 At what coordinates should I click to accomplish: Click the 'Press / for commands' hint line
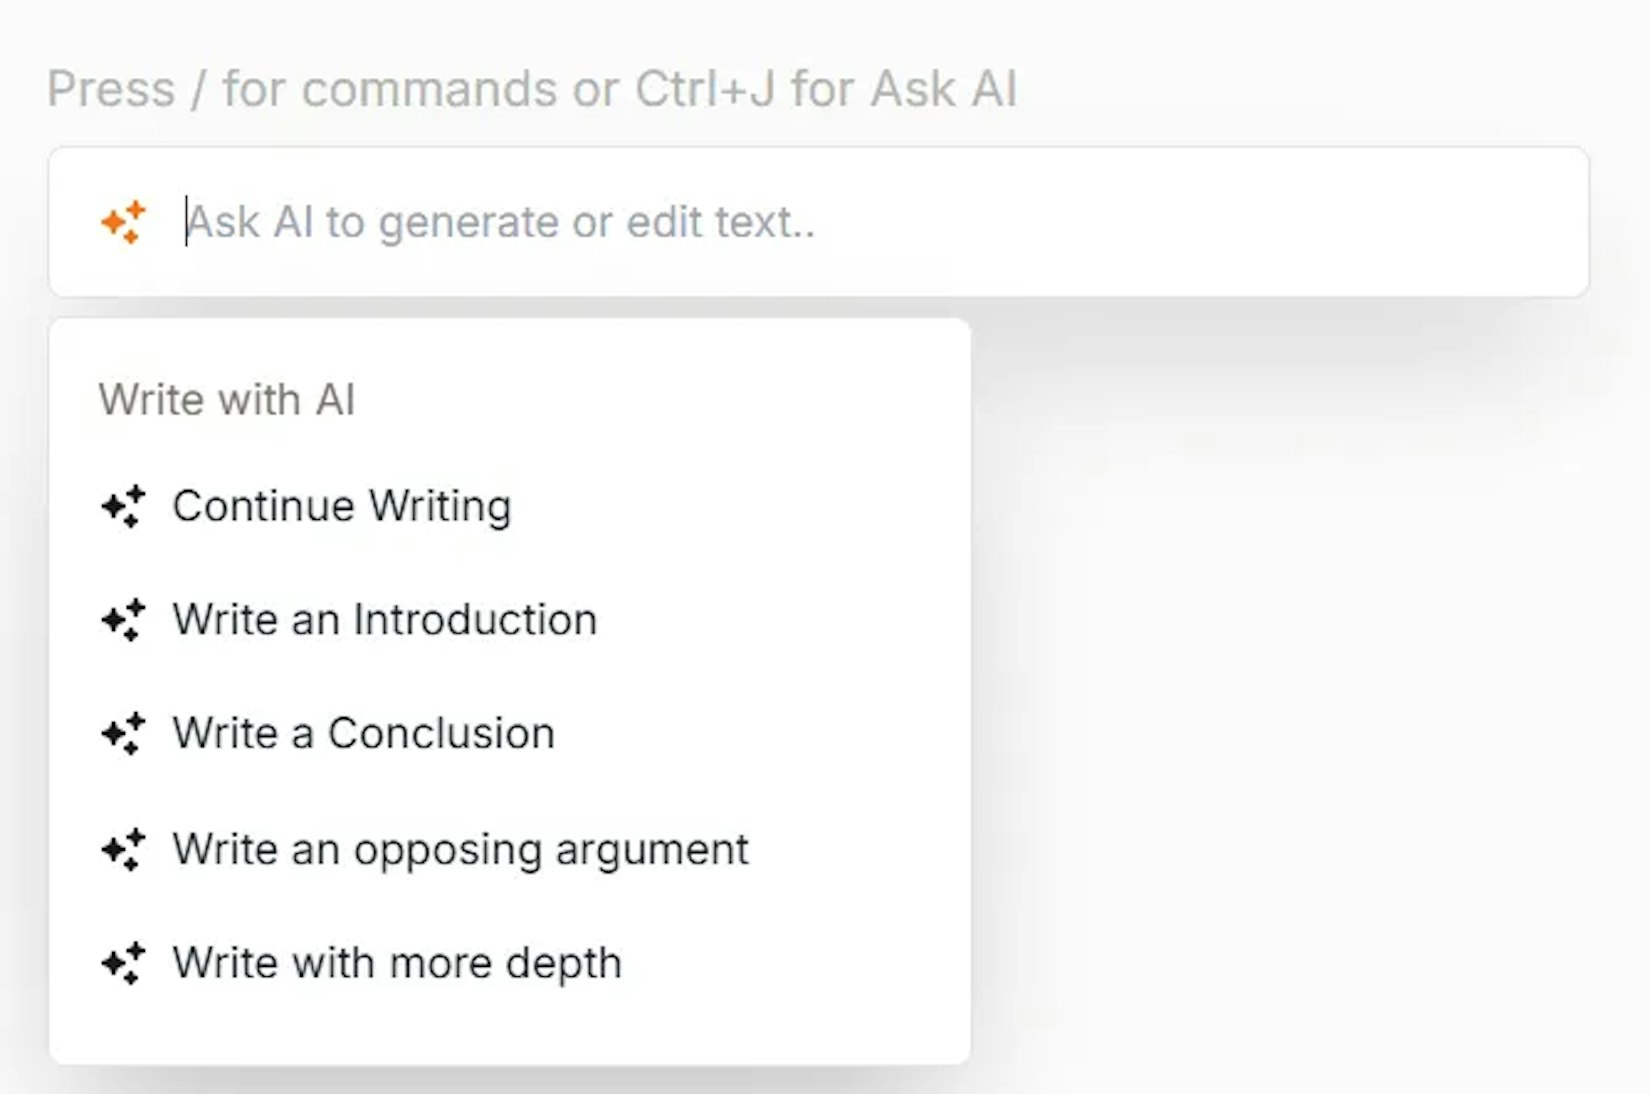pos(300,89)
